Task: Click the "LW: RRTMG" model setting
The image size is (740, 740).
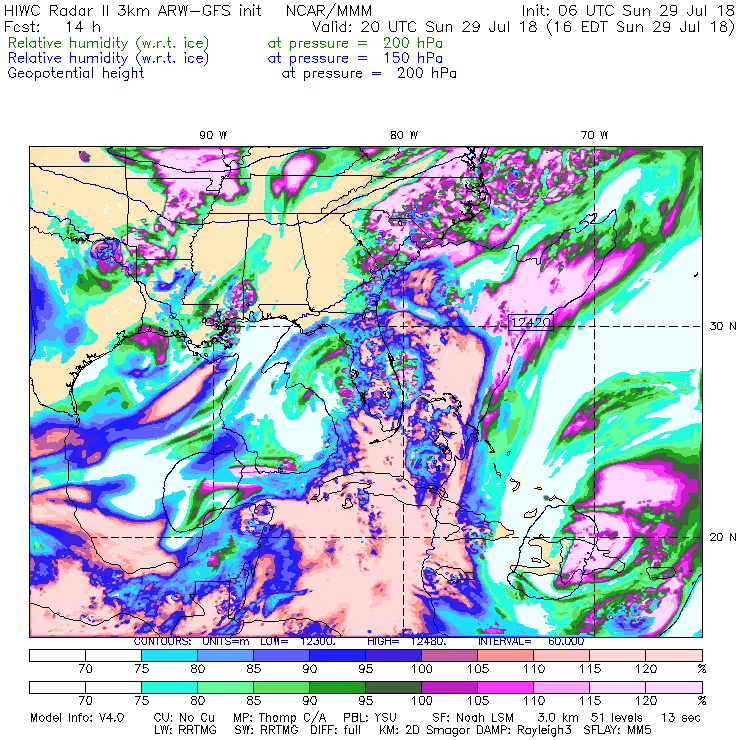Action: [x=185, y=730]
